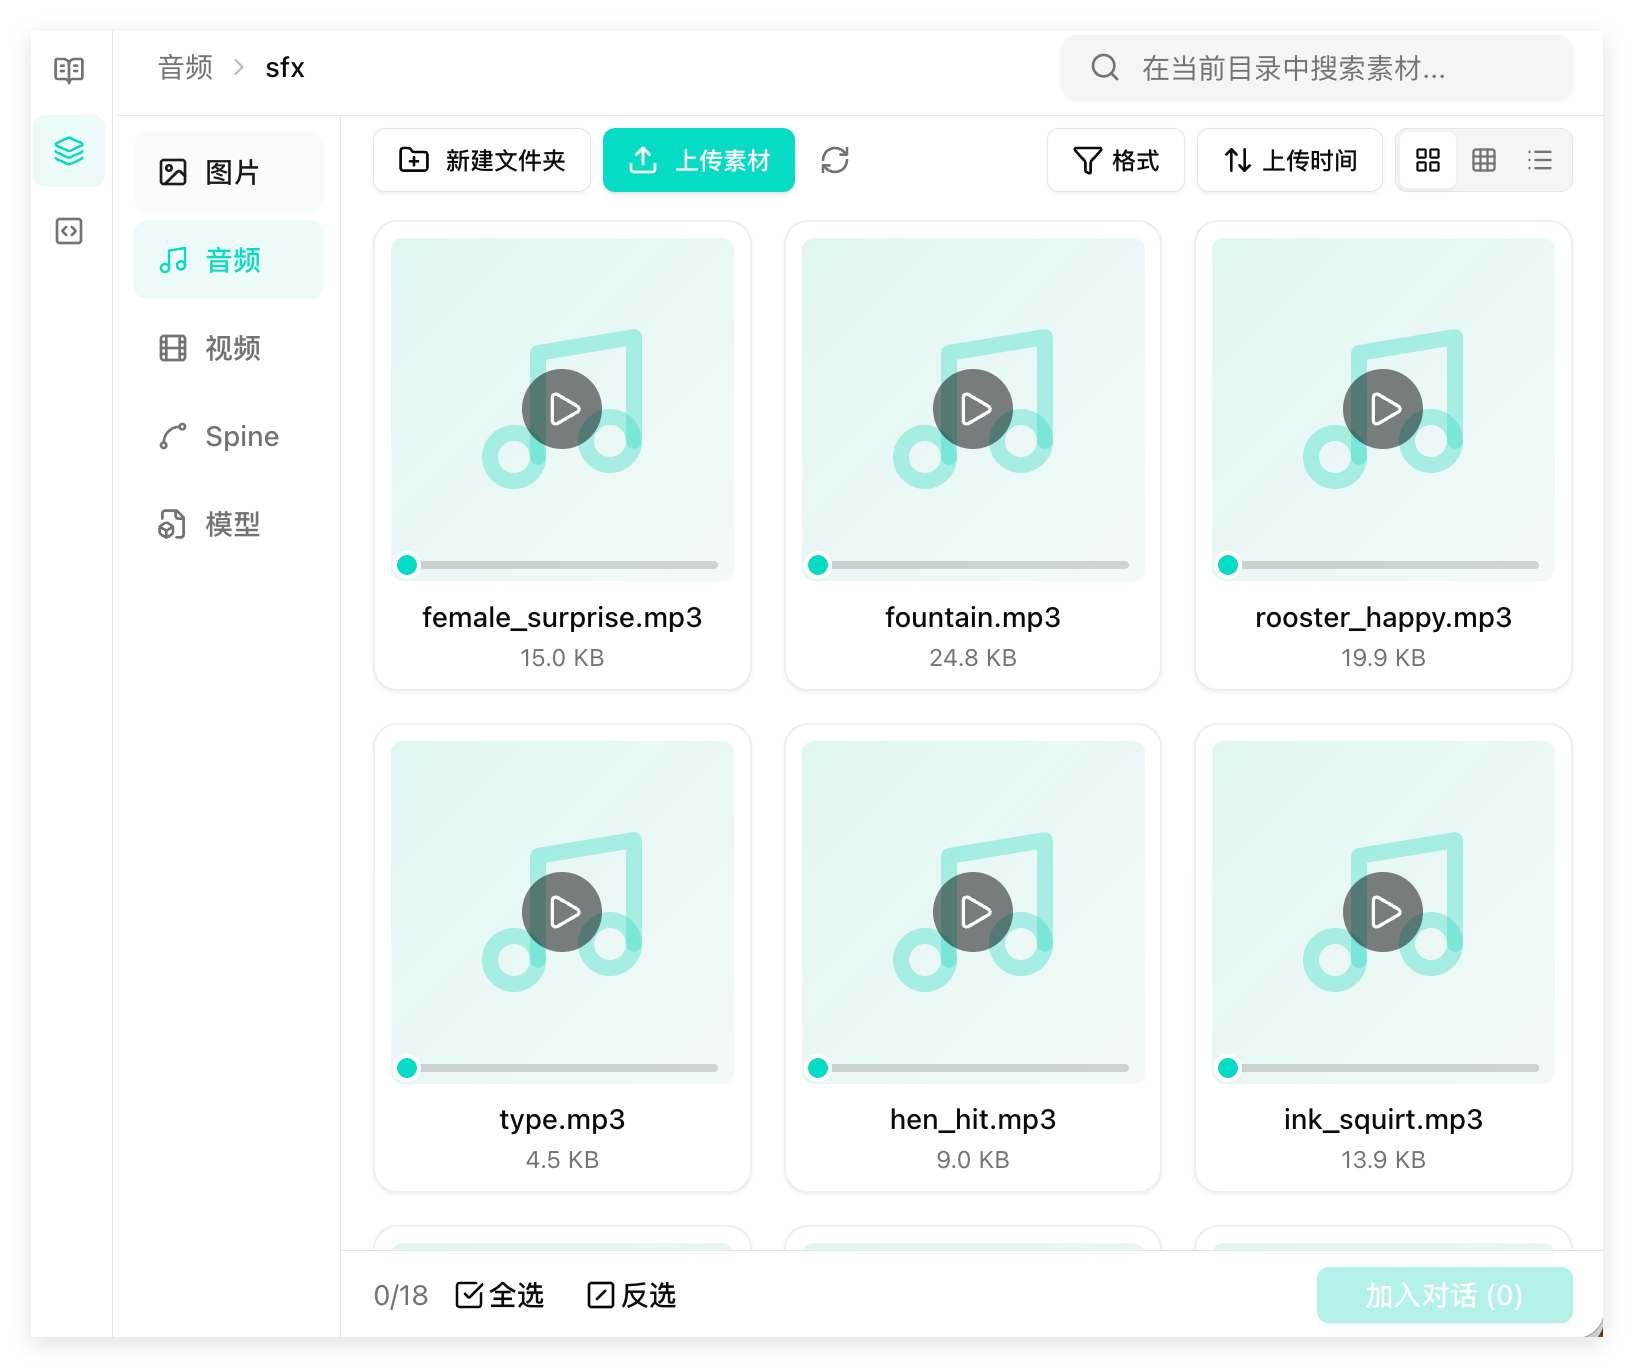
Task: Click 加入对话 (0) button
Action: click(1444, 1295)
